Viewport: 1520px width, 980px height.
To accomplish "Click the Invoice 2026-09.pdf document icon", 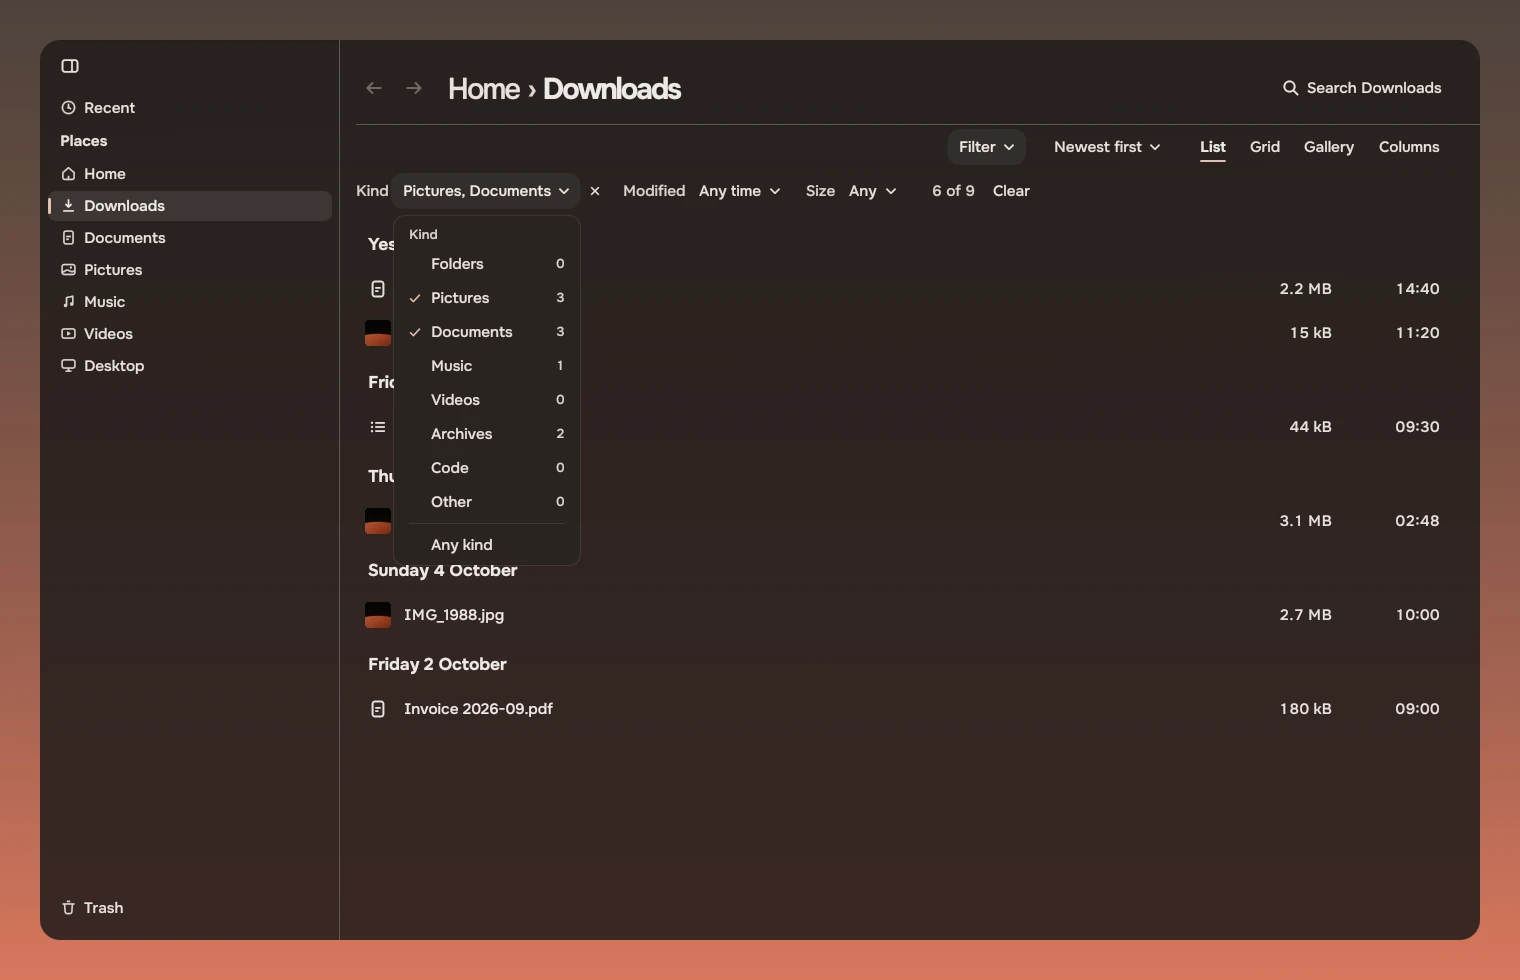I will coord(378,709).
